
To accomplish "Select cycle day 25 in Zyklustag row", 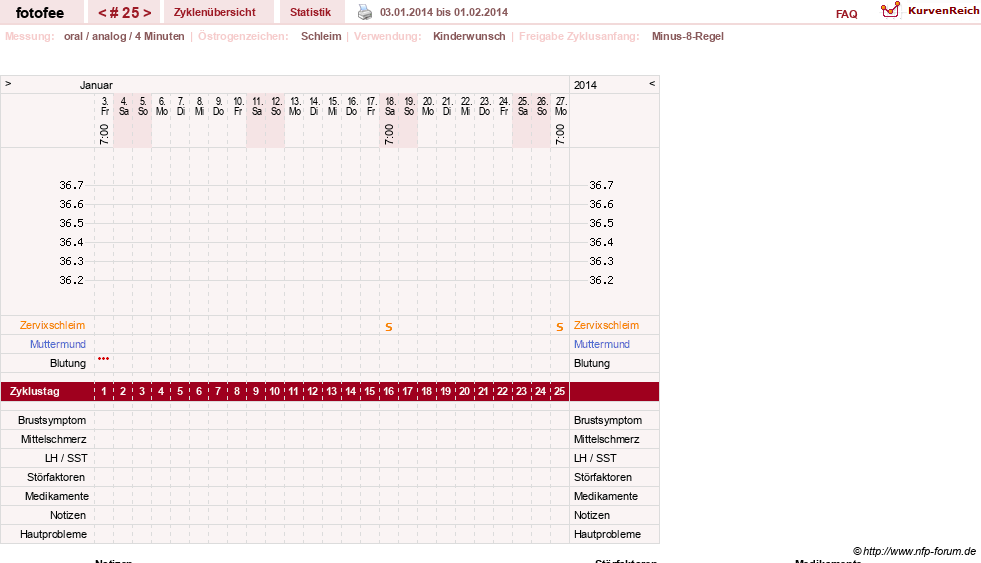I will point(559,392).
